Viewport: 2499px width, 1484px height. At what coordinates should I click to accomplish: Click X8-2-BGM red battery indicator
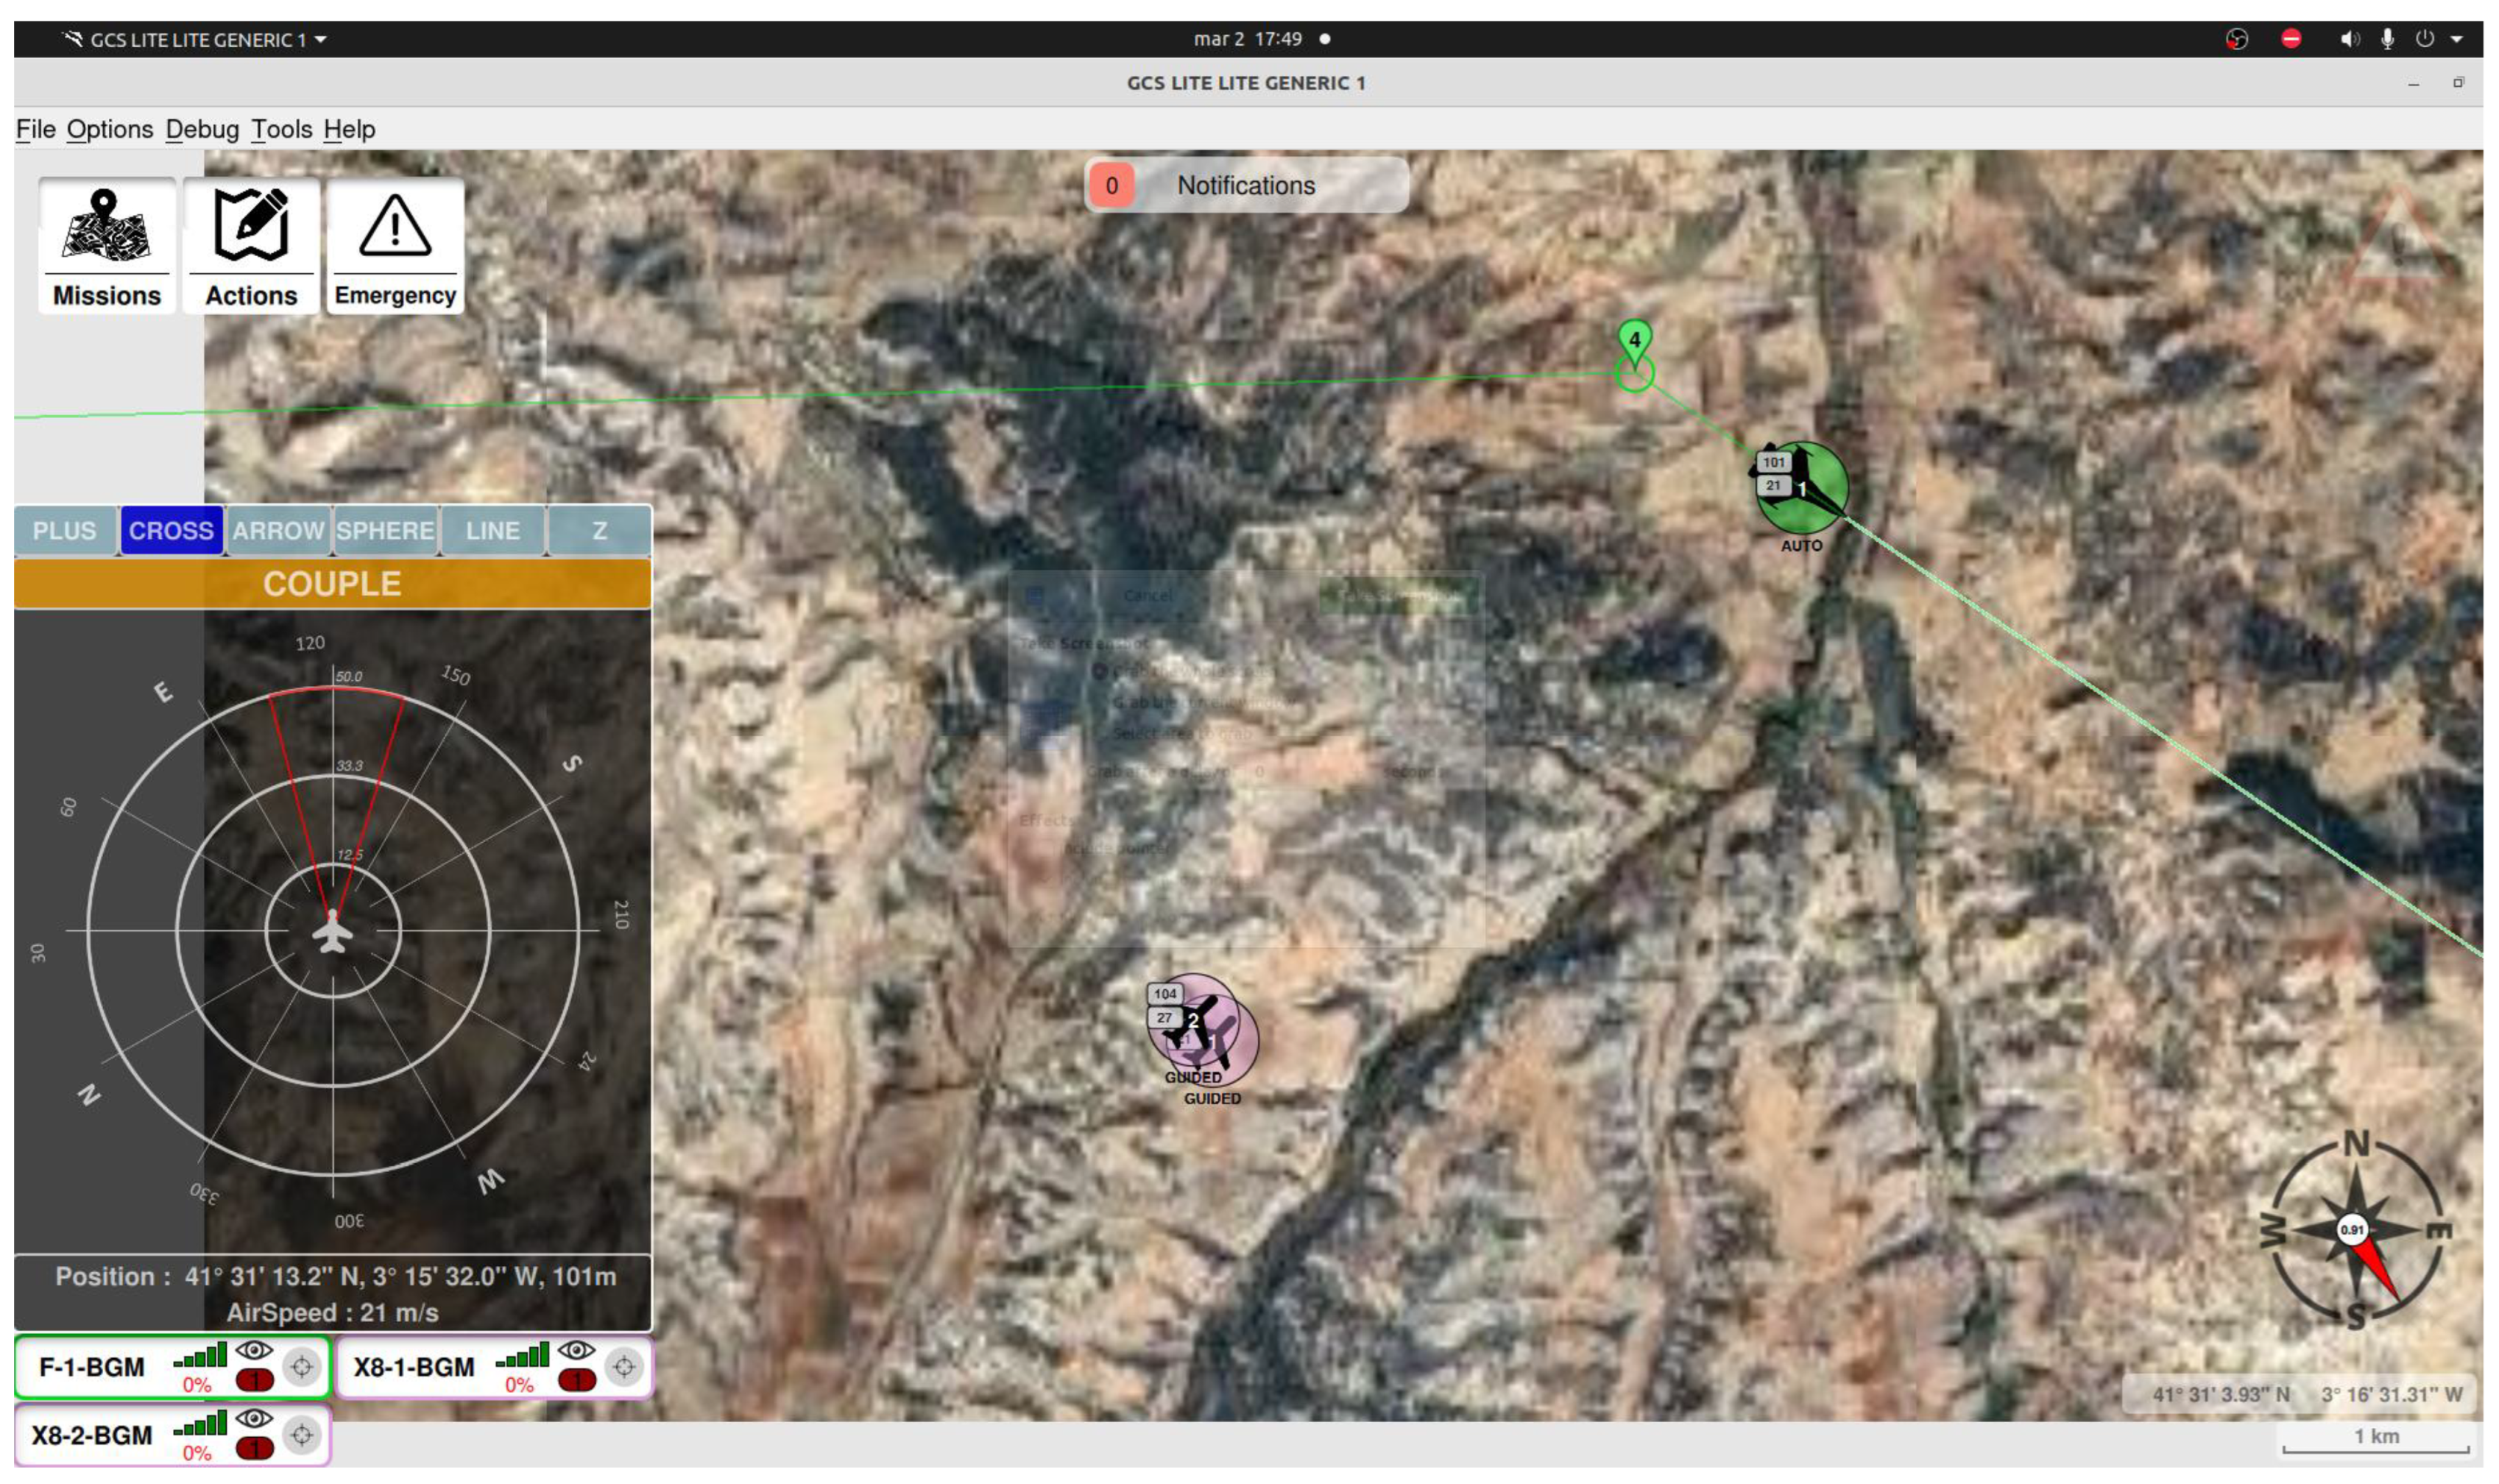point(254,1449)
